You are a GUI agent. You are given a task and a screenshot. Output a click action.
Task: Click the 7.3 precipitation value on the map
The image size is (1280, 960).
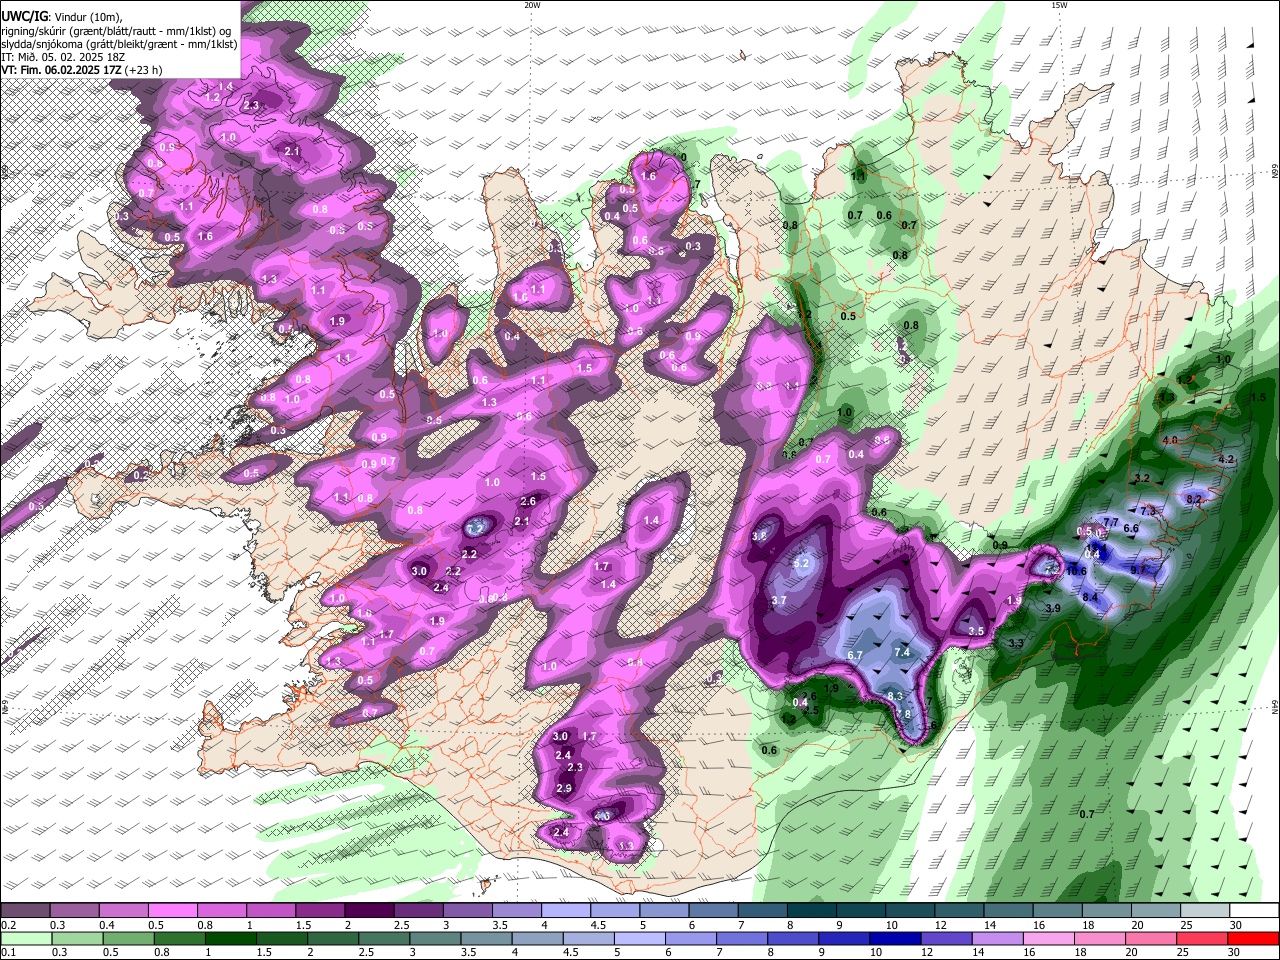click(1148, 511)
